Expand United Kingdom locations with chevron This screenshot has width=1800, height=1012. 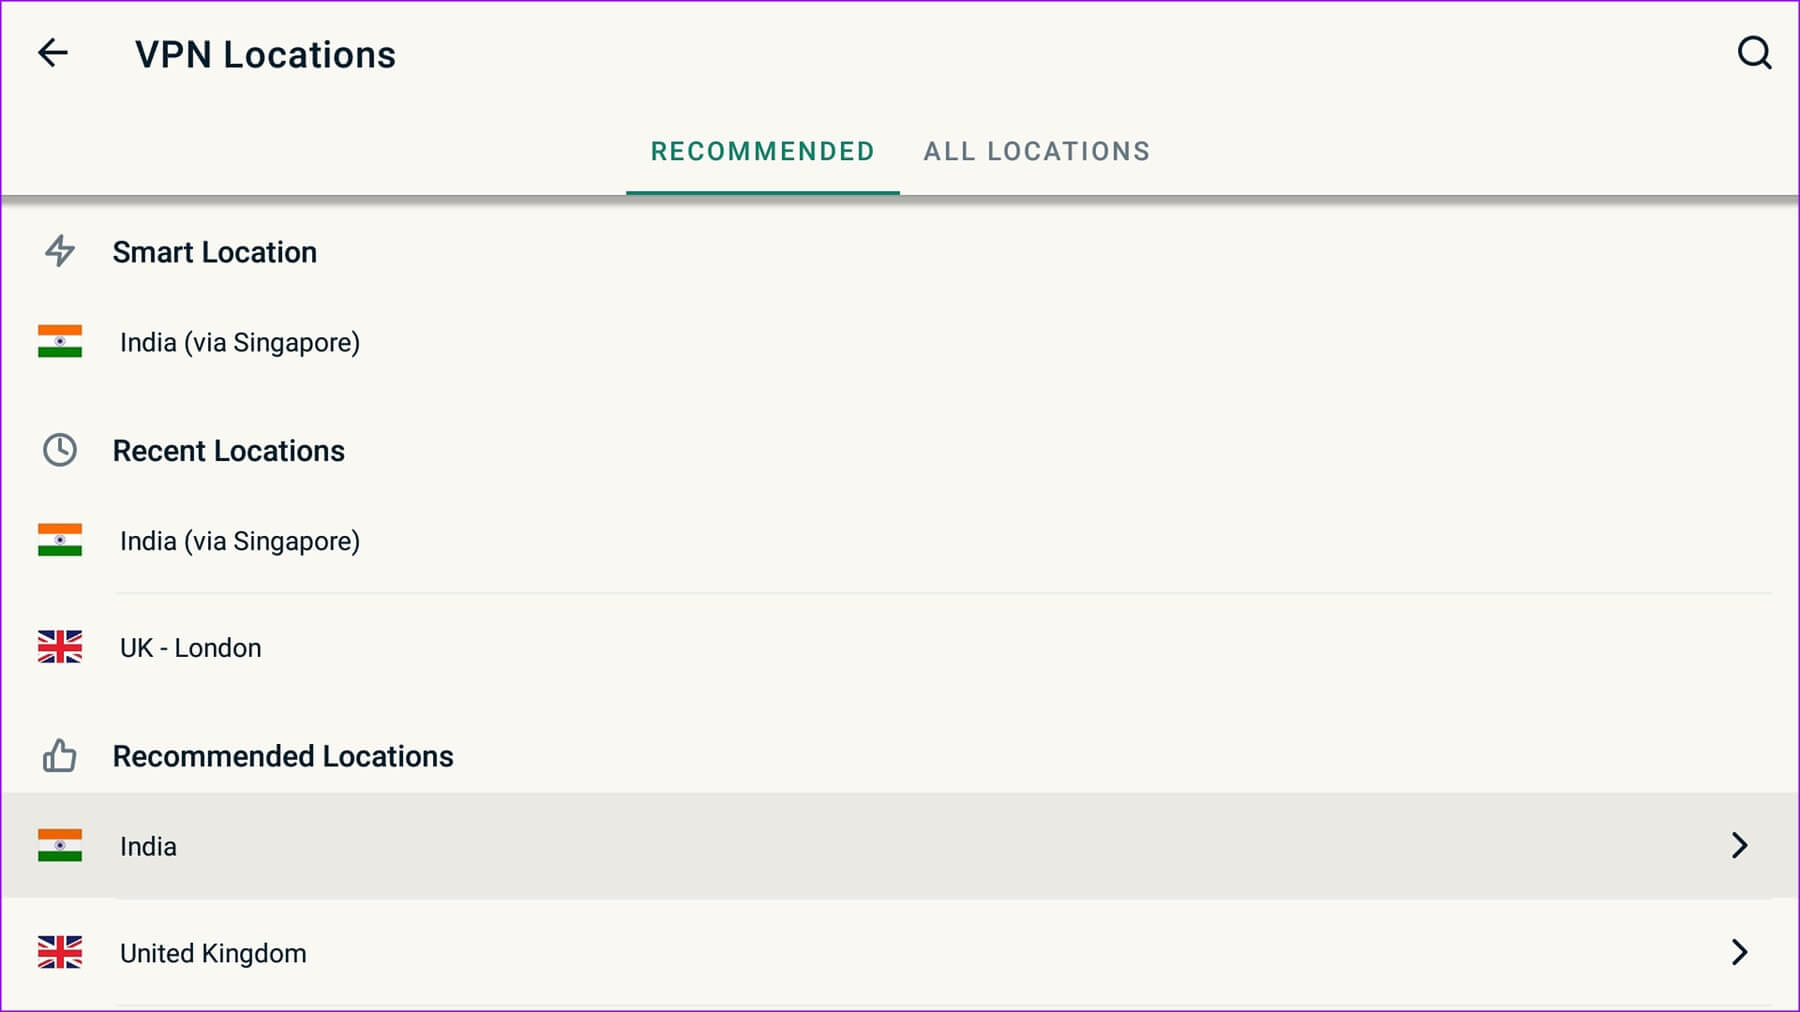(x=1740, y=952)
